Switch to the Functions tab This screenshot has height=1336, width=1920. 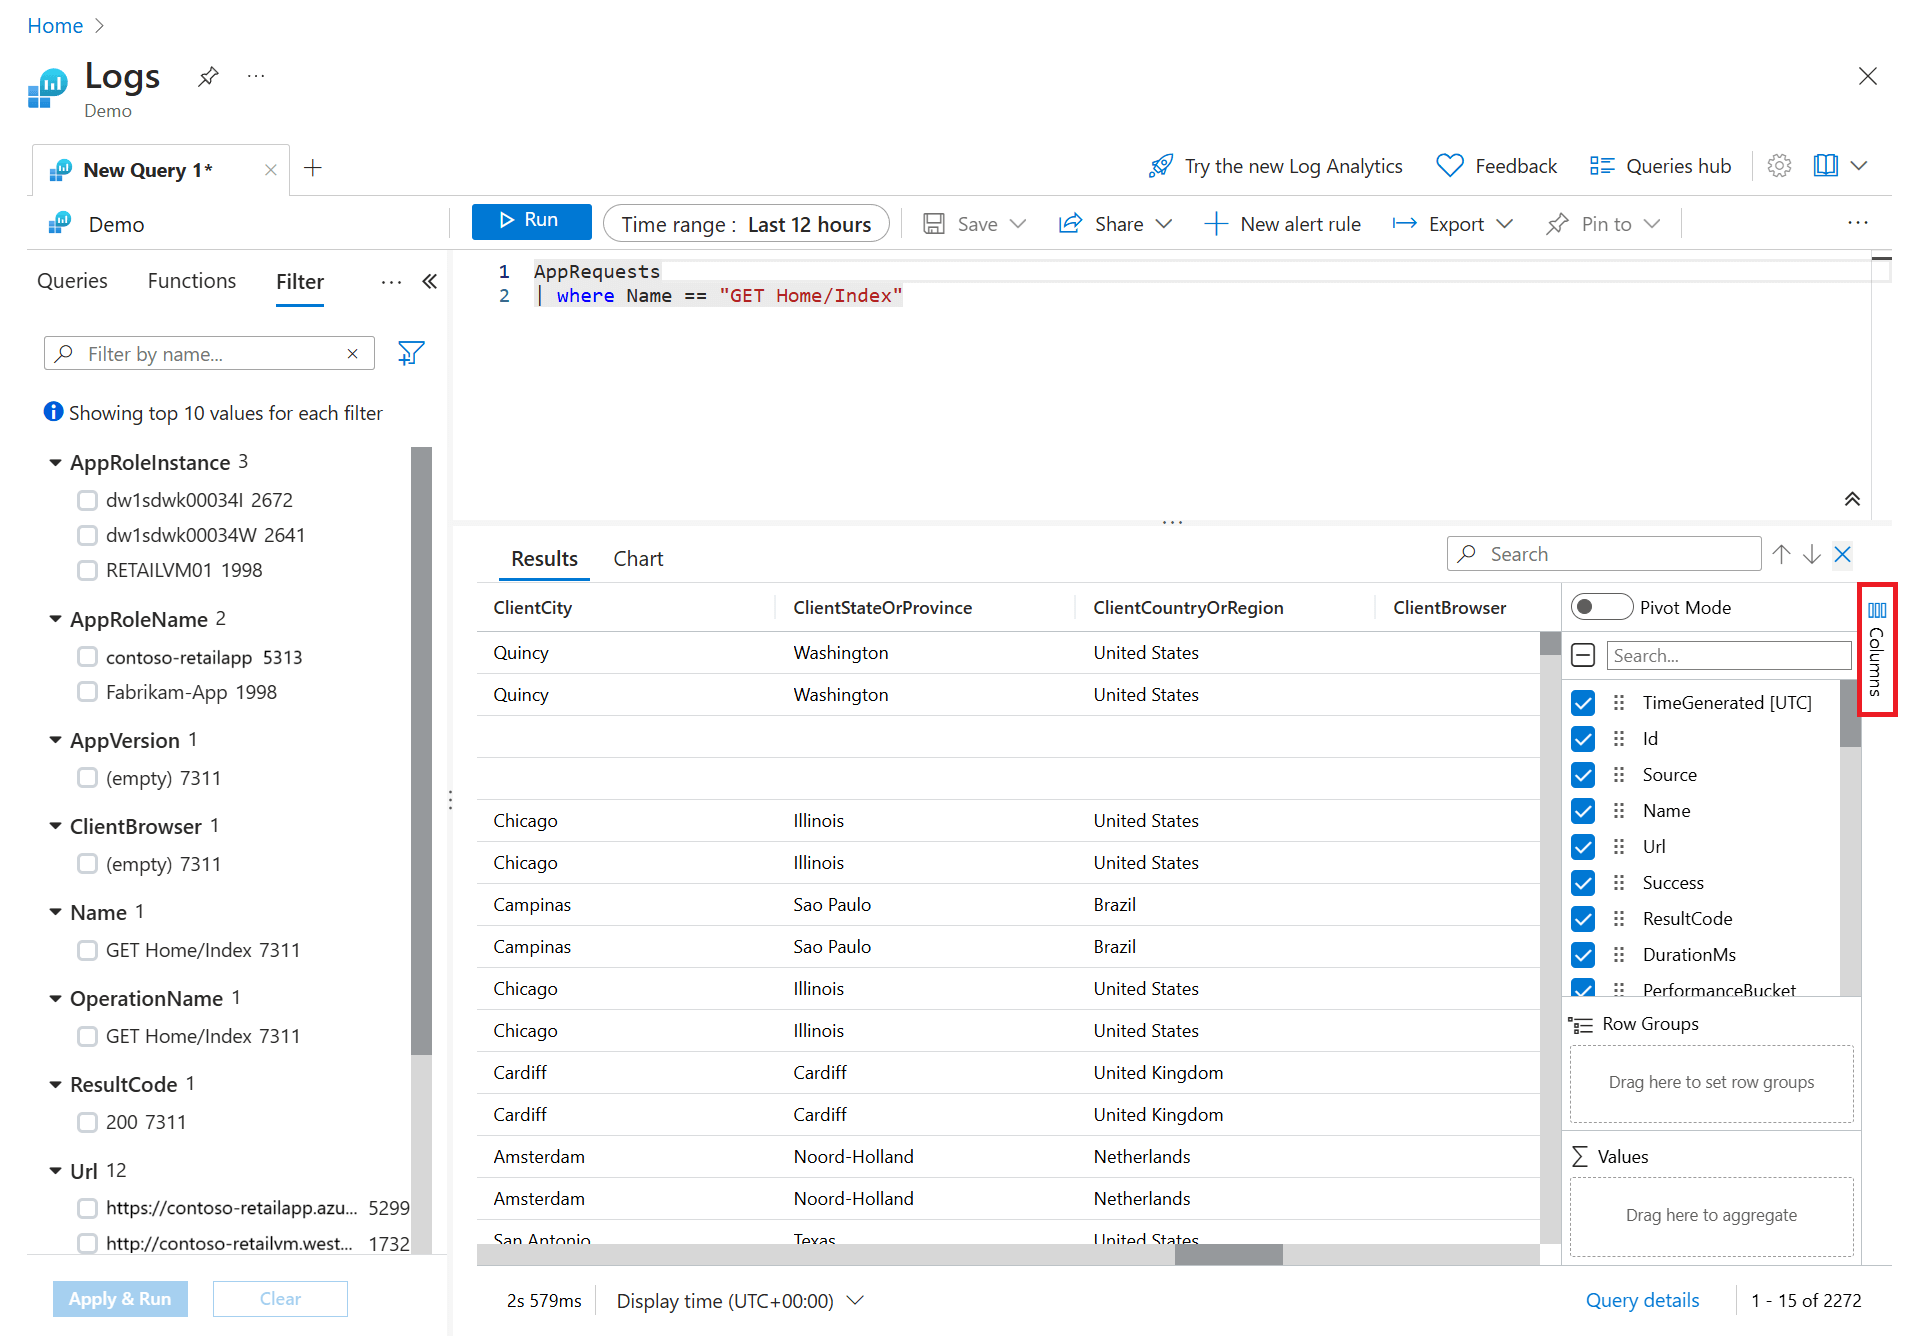(x=191, y=281)
